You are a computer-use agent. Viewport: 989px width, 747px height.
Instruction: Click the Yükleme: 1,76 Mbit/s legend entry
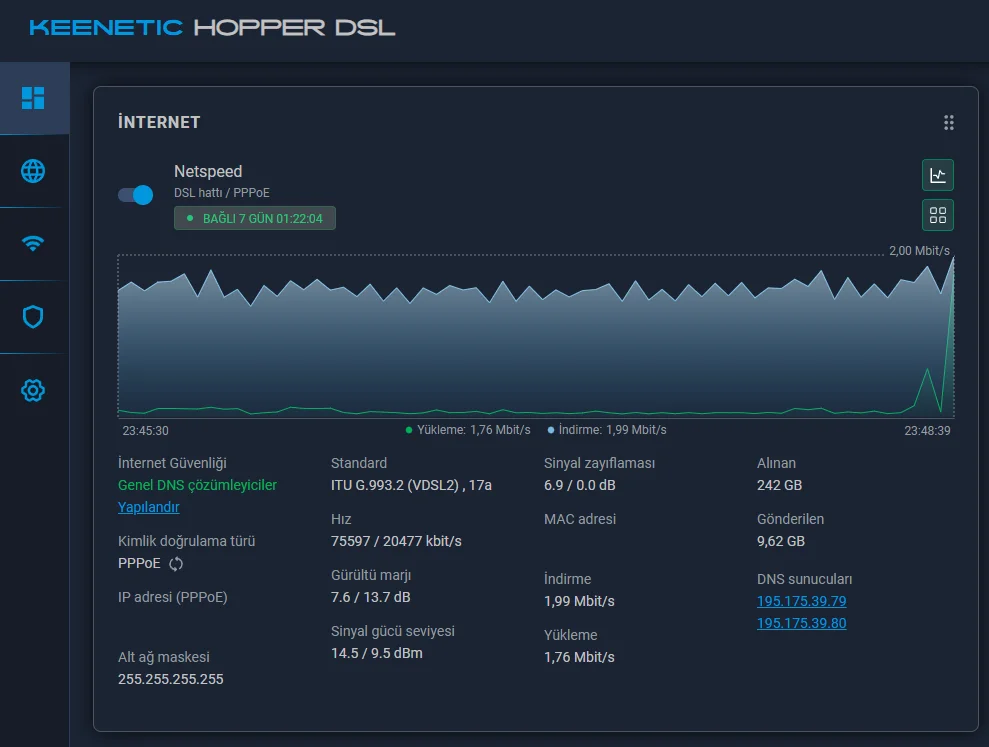(x=467, y=430)
